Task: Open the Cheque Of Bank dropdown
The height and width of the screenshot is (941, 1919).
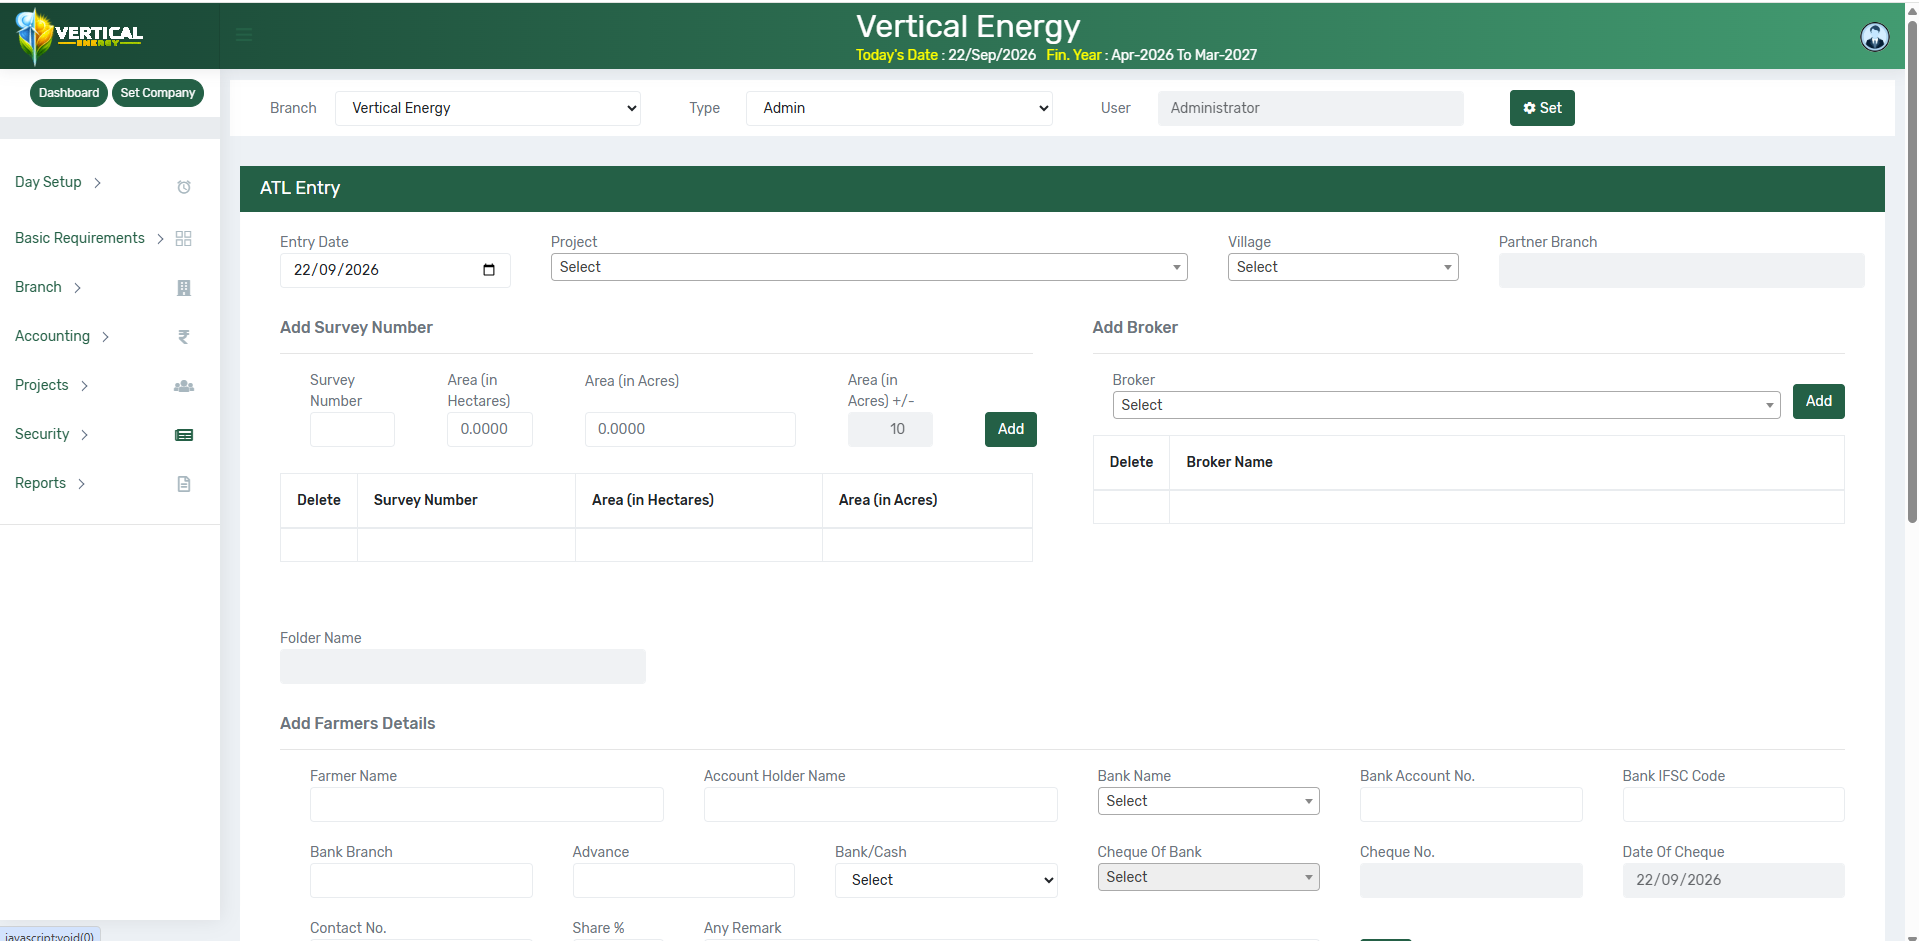Action: [1208, 877]
